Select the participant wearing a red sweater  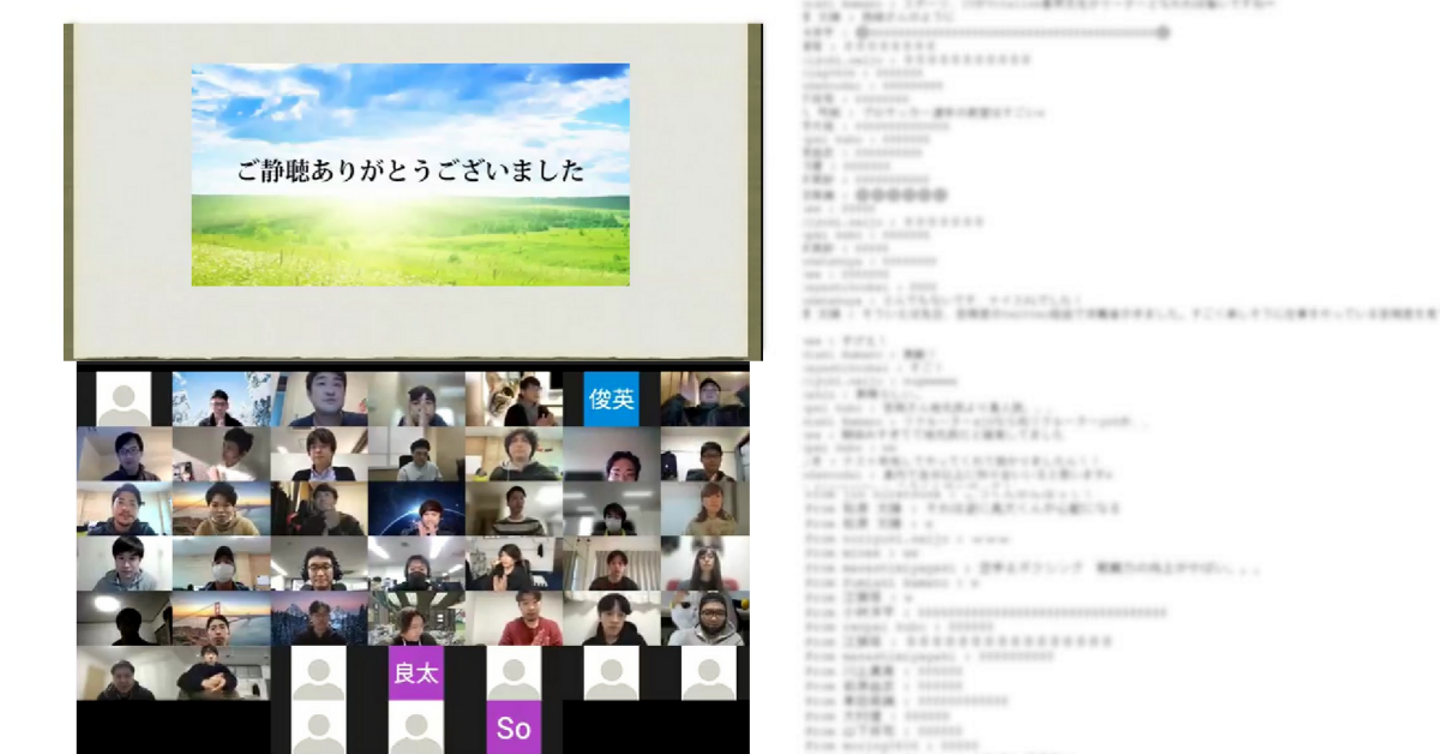(x=514, y=618)
